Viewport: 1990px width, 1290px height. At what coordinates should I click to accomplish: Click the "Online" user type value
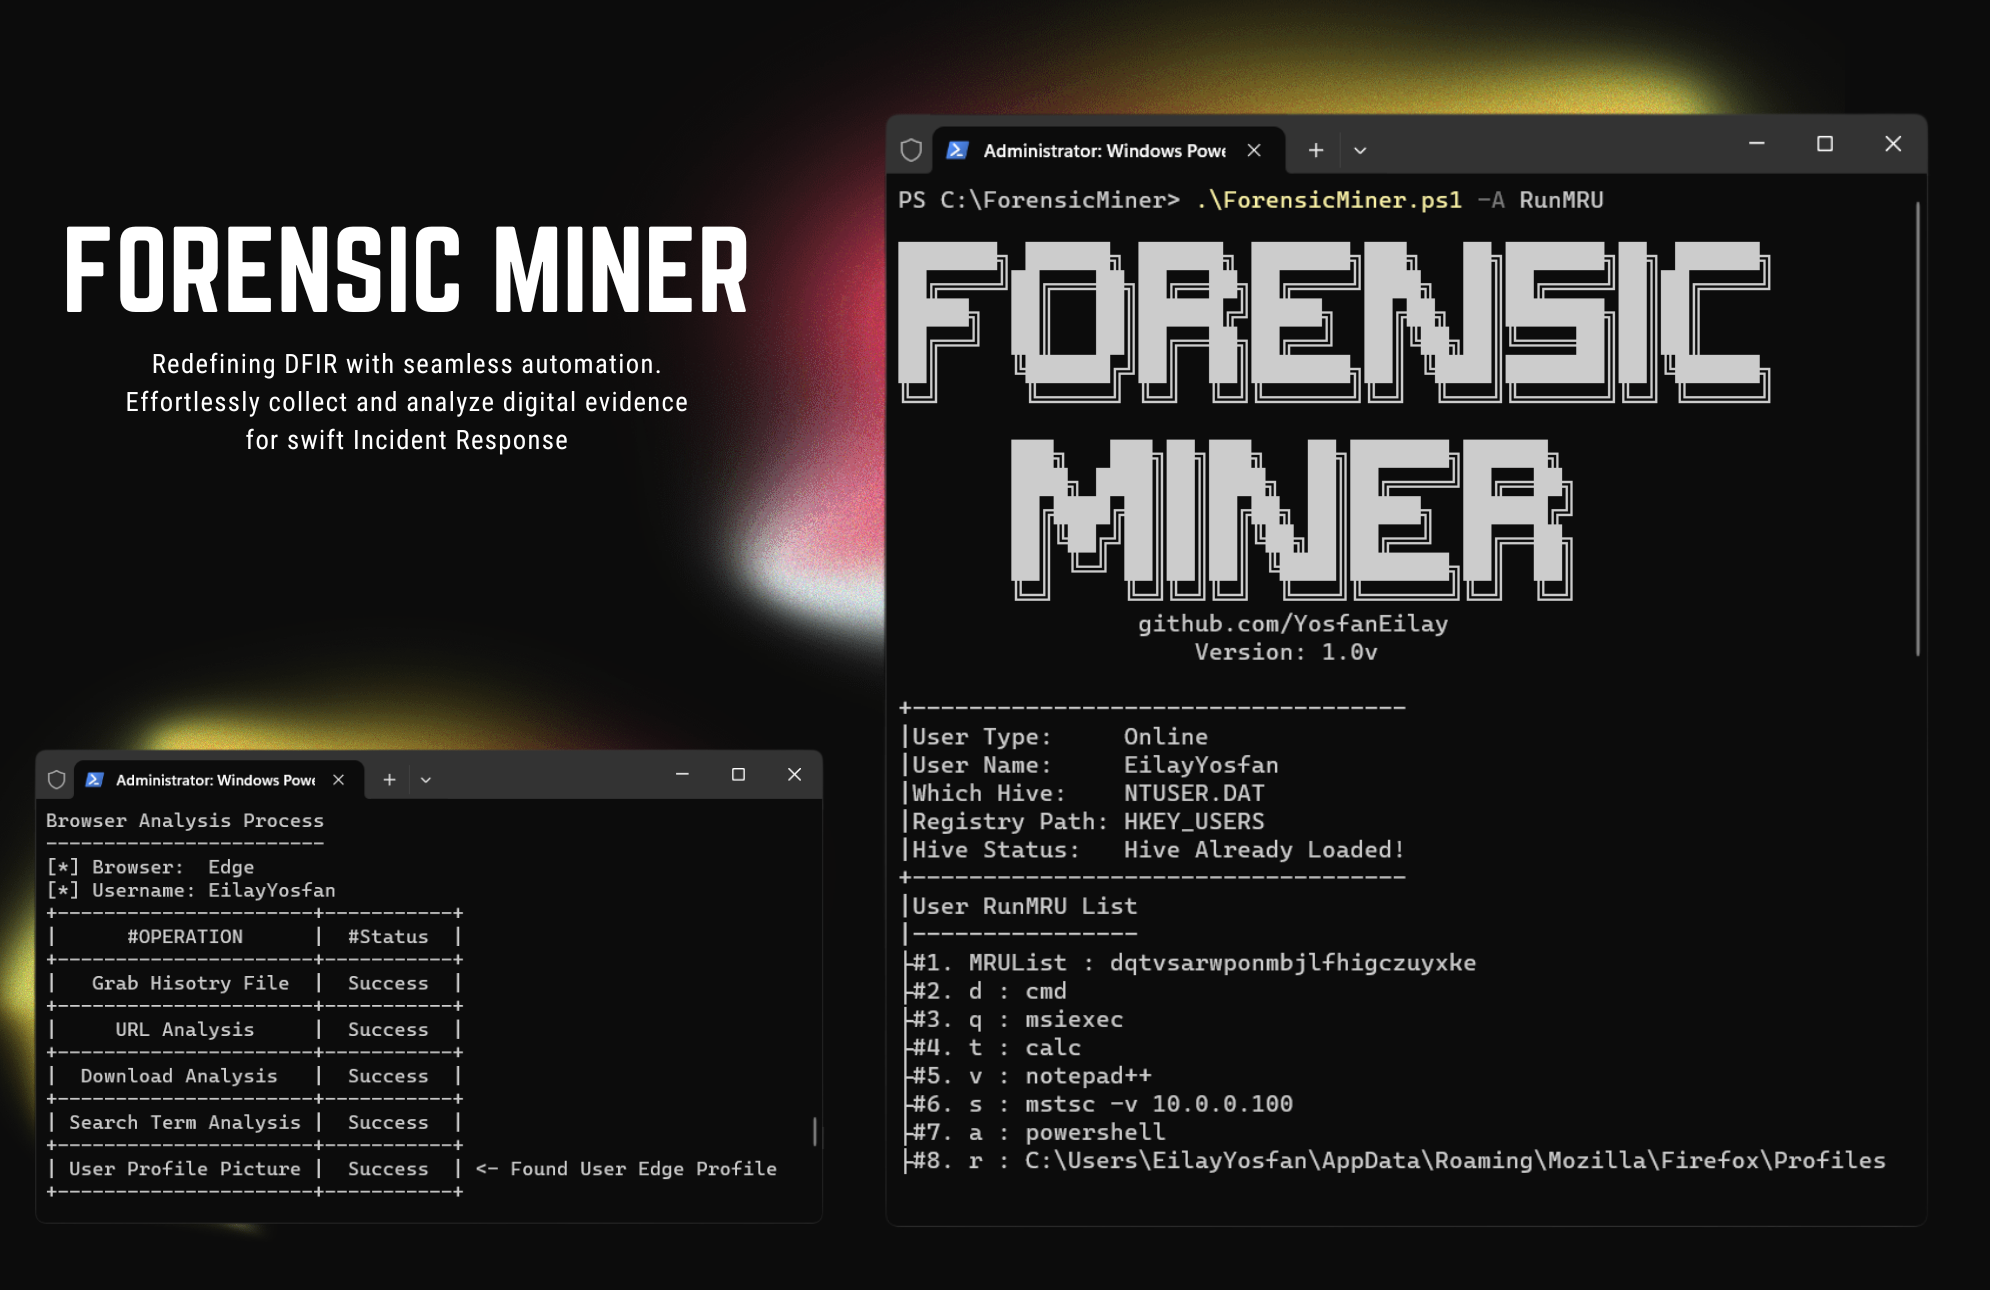[1166, 737]
